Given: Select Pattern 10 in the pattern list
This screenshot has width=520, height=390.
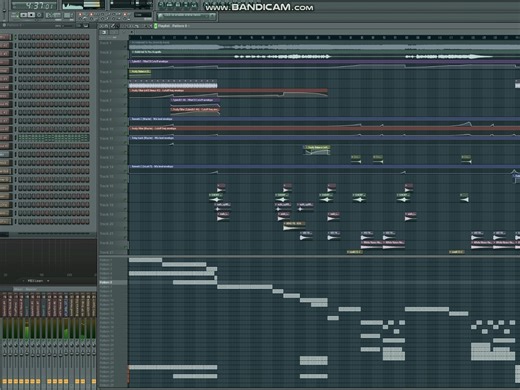Looking at the screenshot, I should [107, 300].
